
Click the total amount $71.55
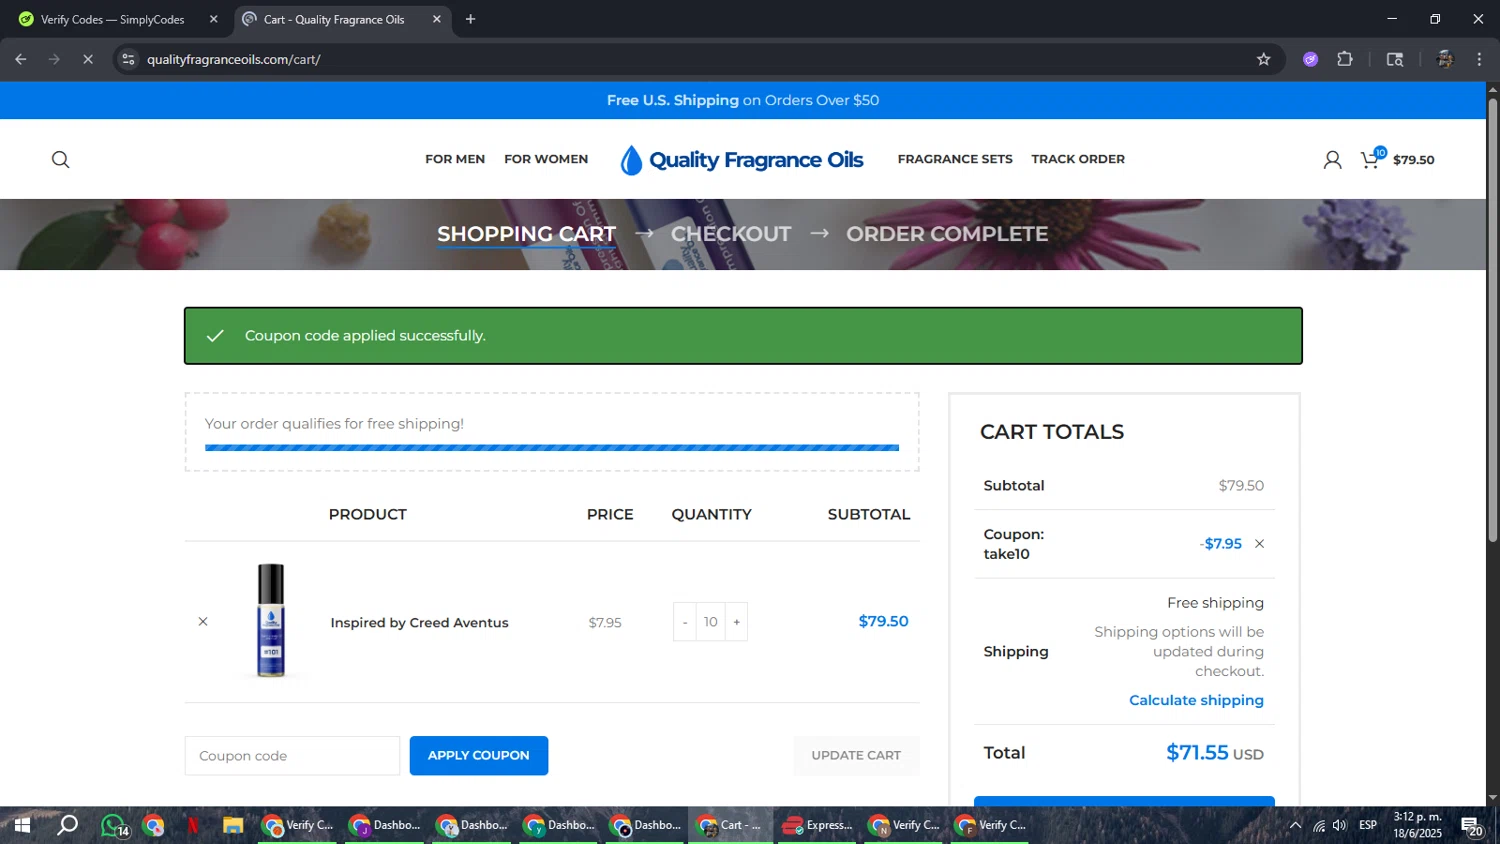click(x=1197, y=753)
